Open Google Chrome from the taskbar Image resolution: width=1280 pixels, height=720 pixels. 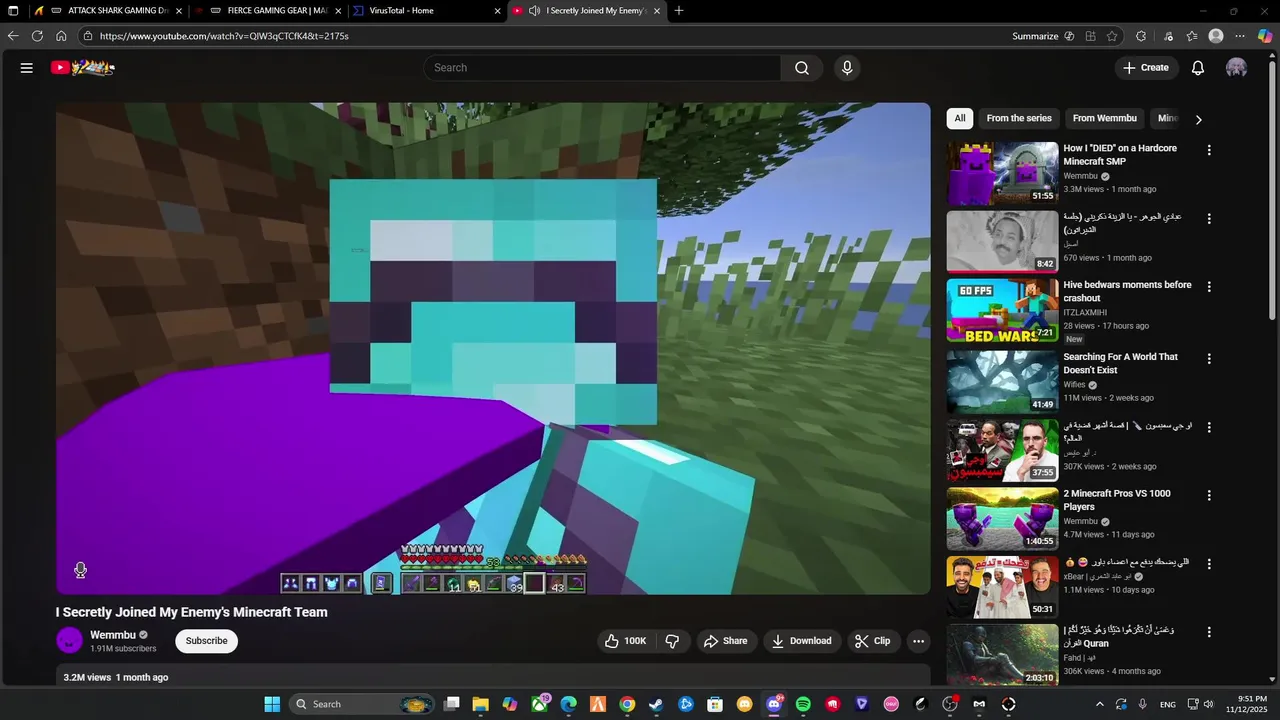click(627, 704)
